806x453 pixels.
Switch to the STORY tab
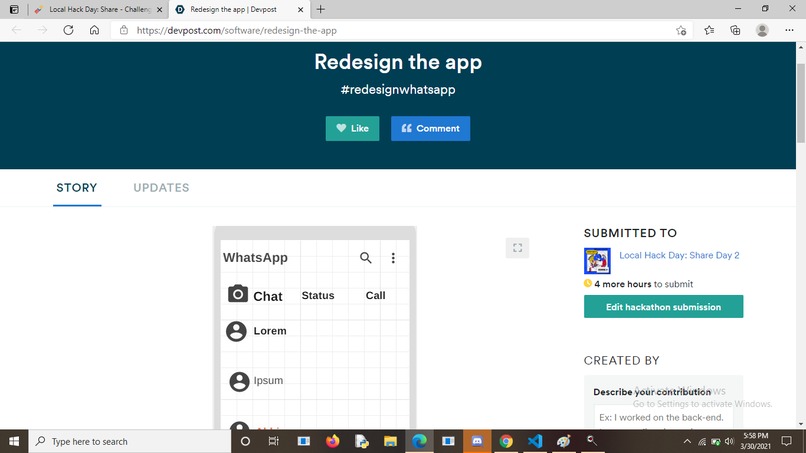point(77,188)
